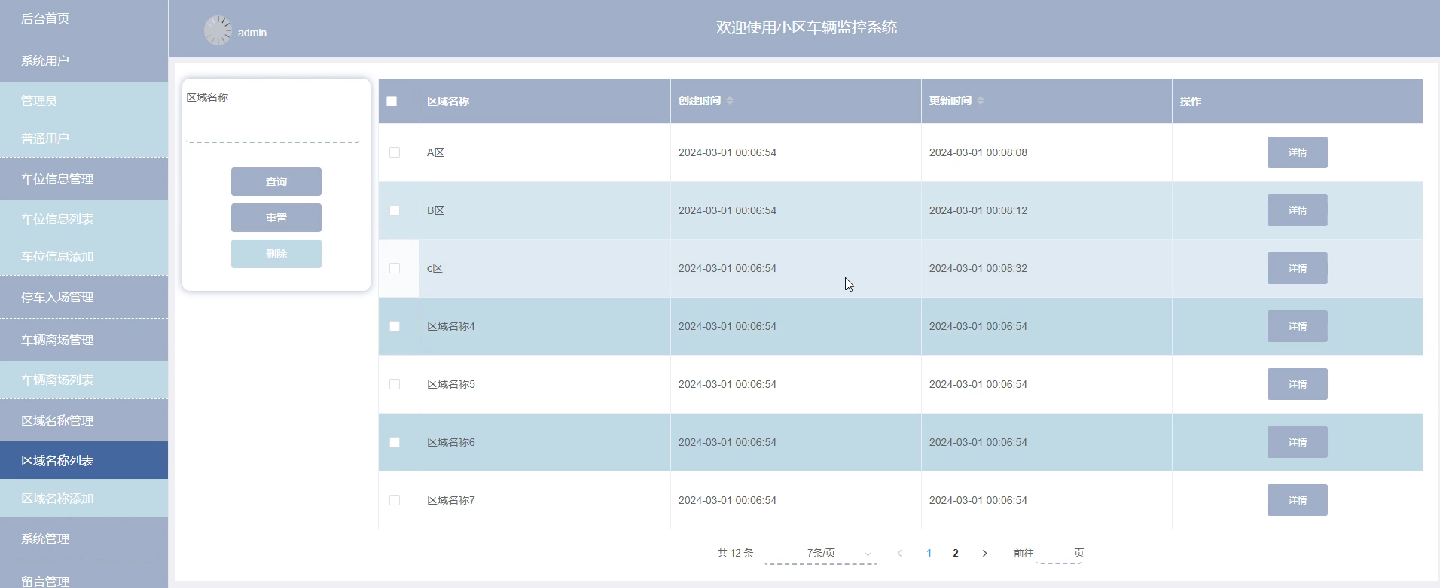
Task: Expand 留言管理 sidebar section
Action: (x=84, y=576)
